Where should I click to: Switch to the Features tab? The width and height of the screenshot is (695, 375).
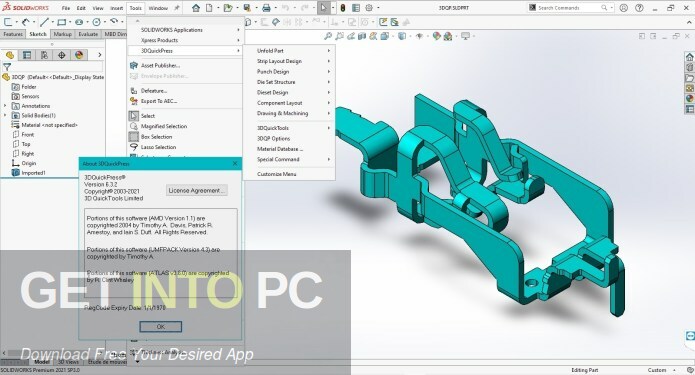pyautogui.click(x=13, y=34)
